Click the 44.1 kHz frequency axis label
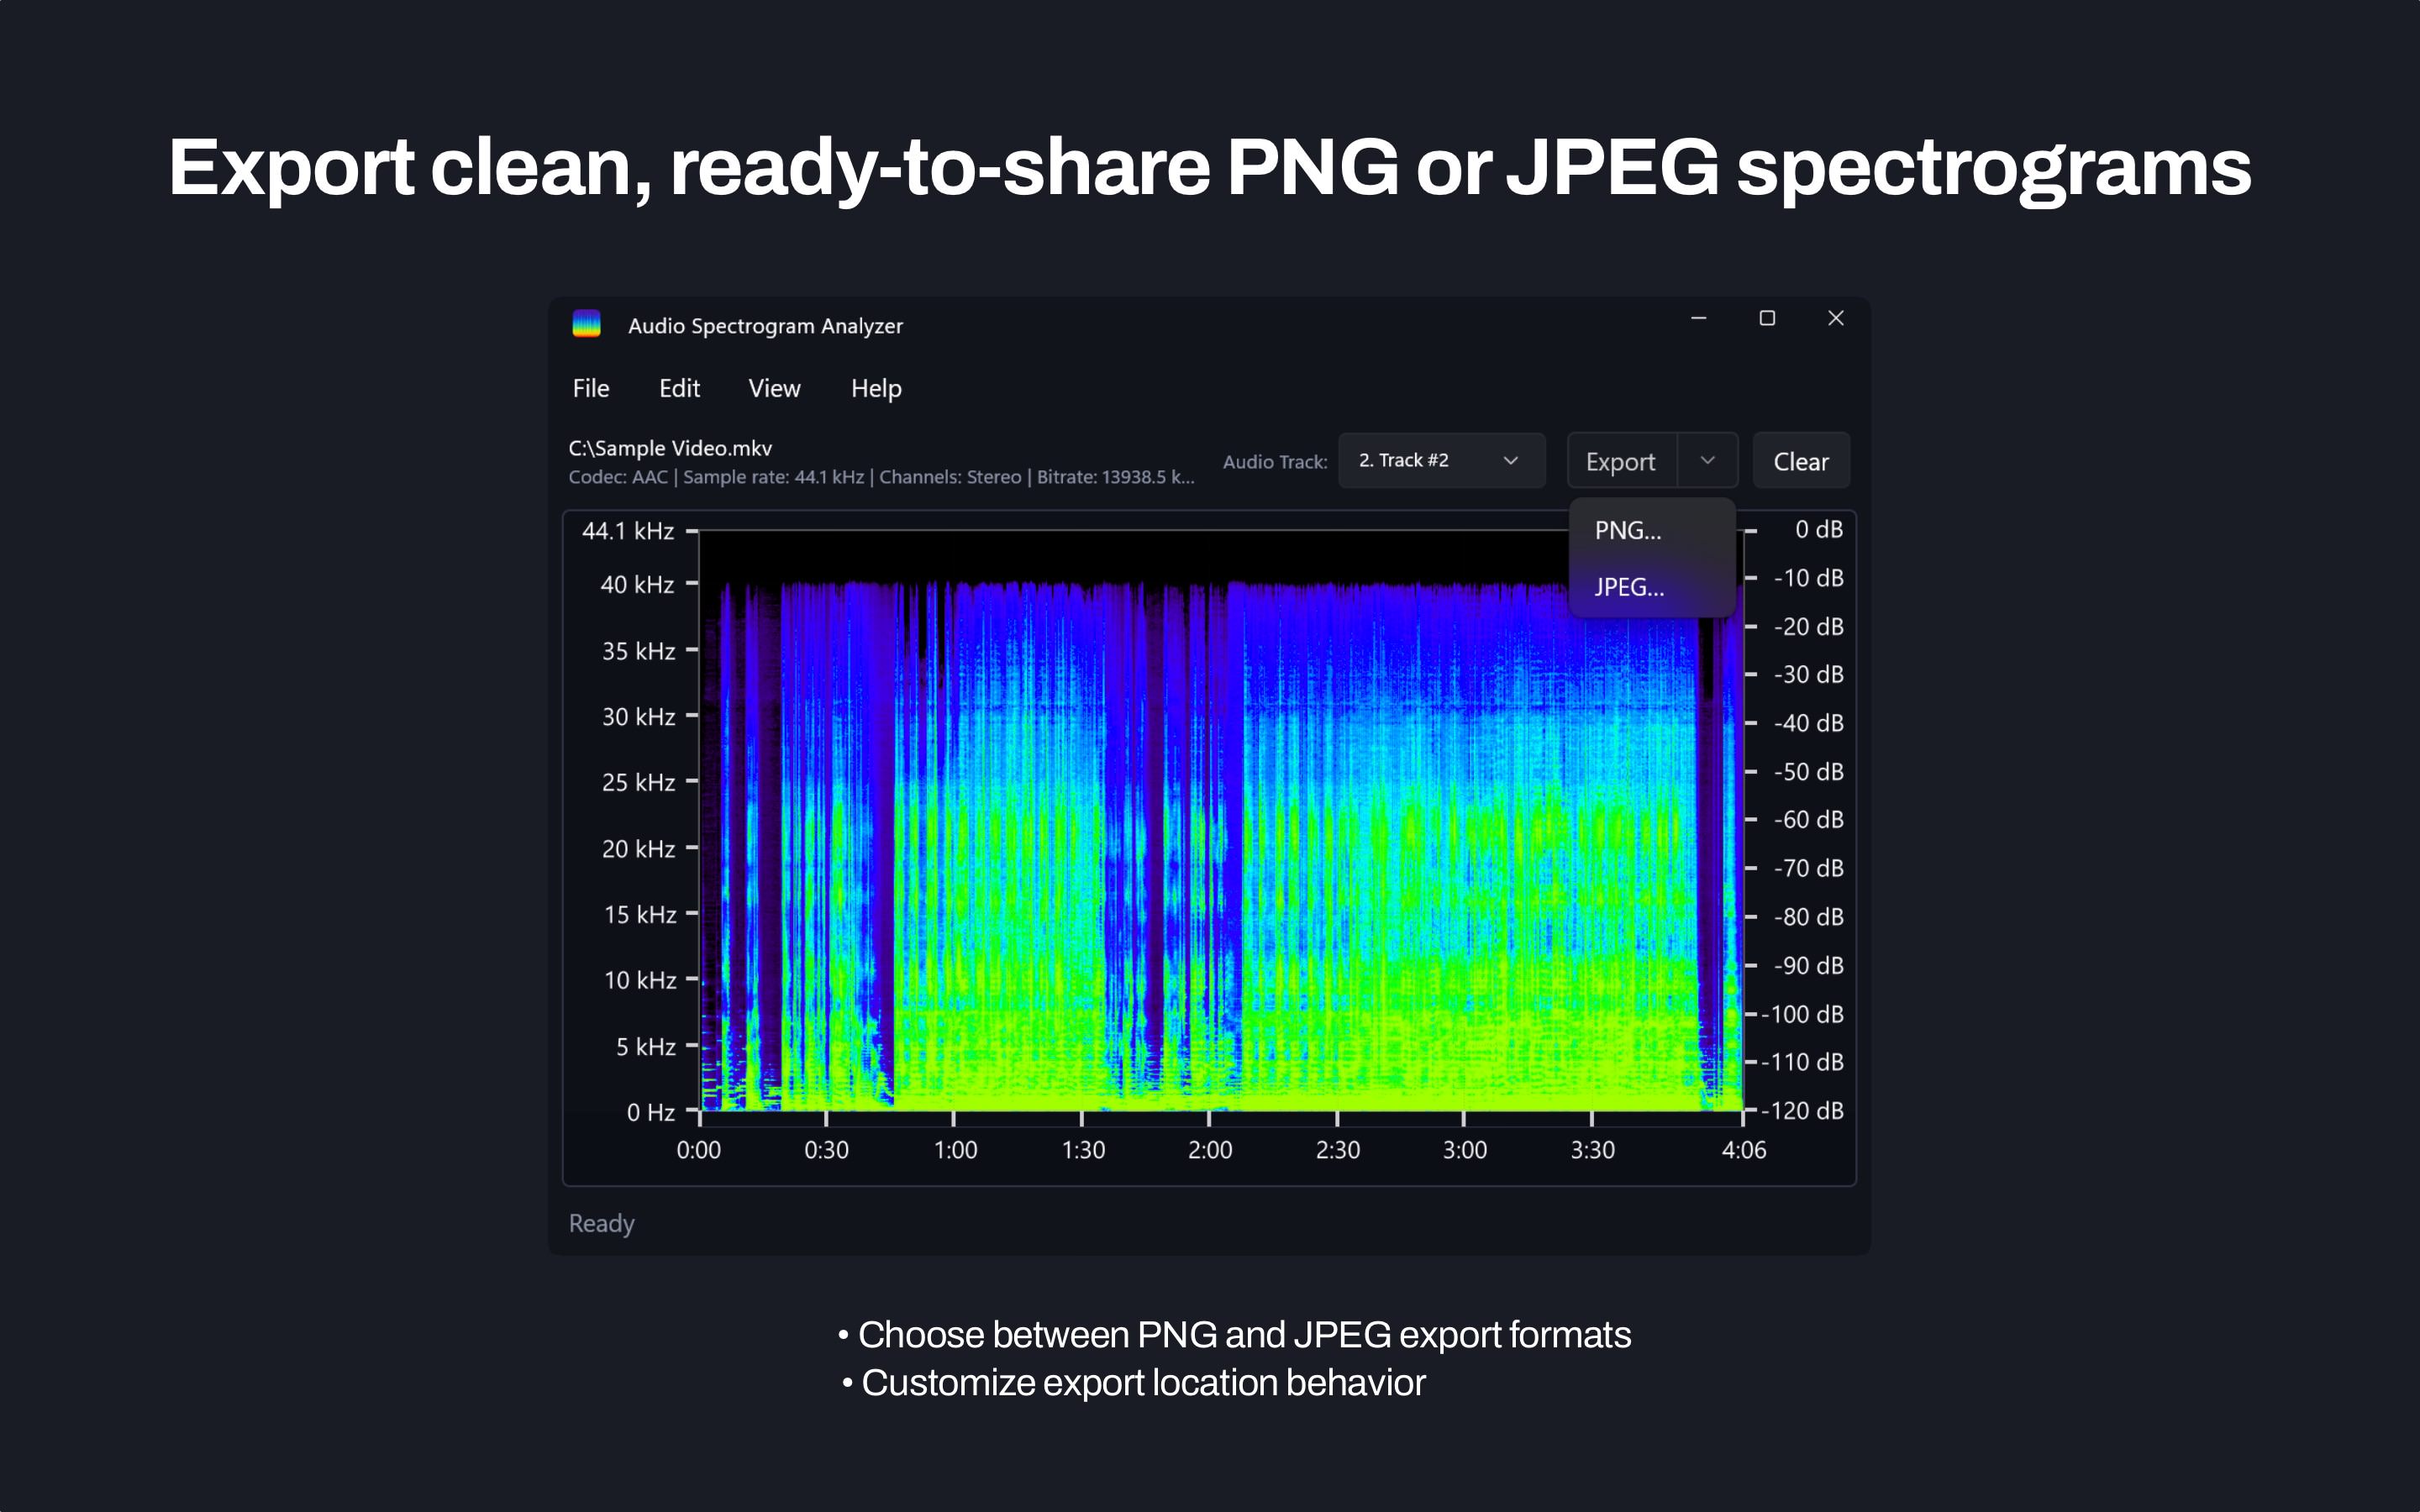The height and width of the screenshot is (1512, 2420). (x=628, y=531)
